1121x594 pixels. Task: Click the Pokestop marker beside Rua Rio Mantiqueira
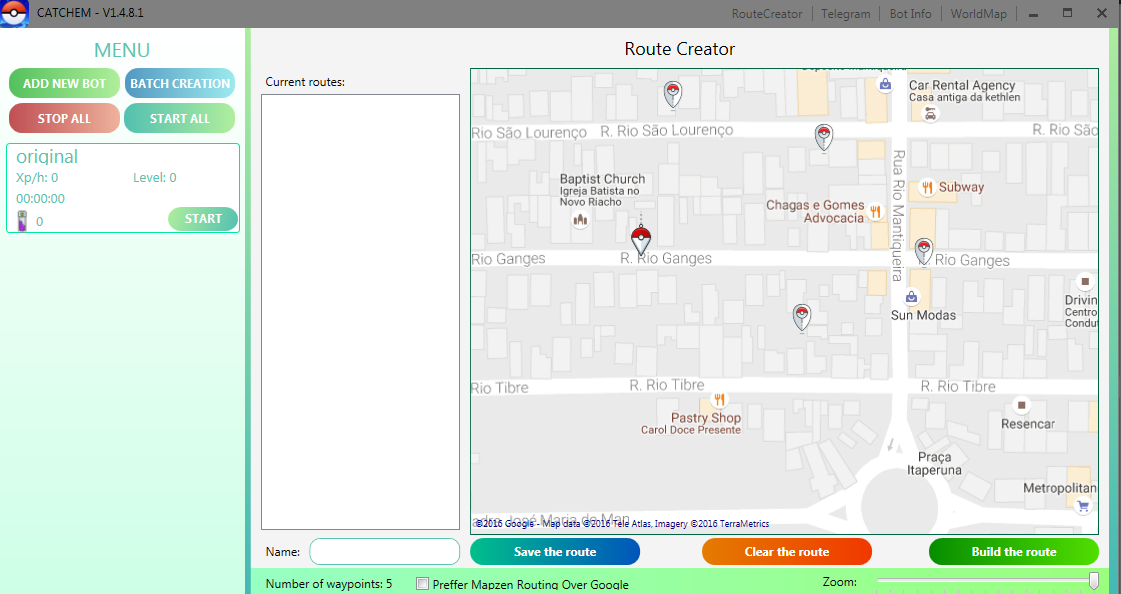(x=924, y=252)
